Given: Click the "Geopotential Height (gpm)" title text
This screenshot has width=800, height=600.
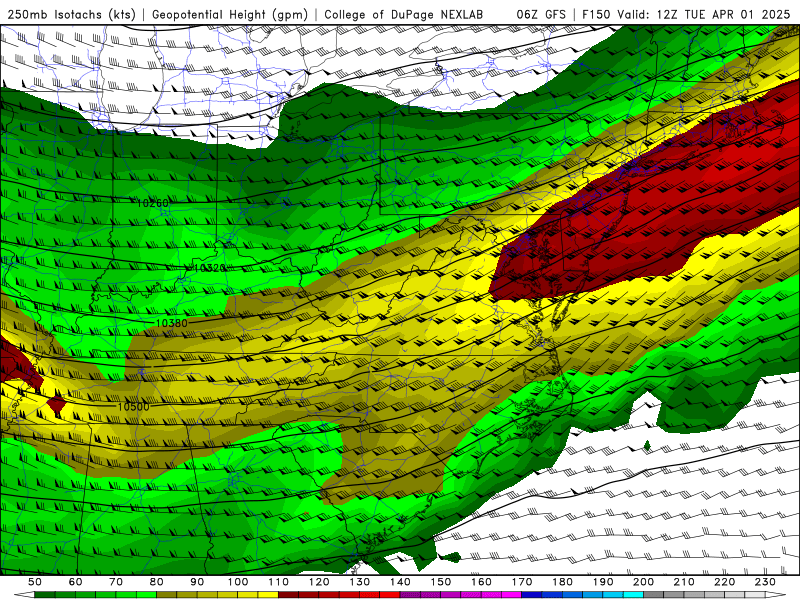Looking at the screenshot, I should tap(230, 14).
